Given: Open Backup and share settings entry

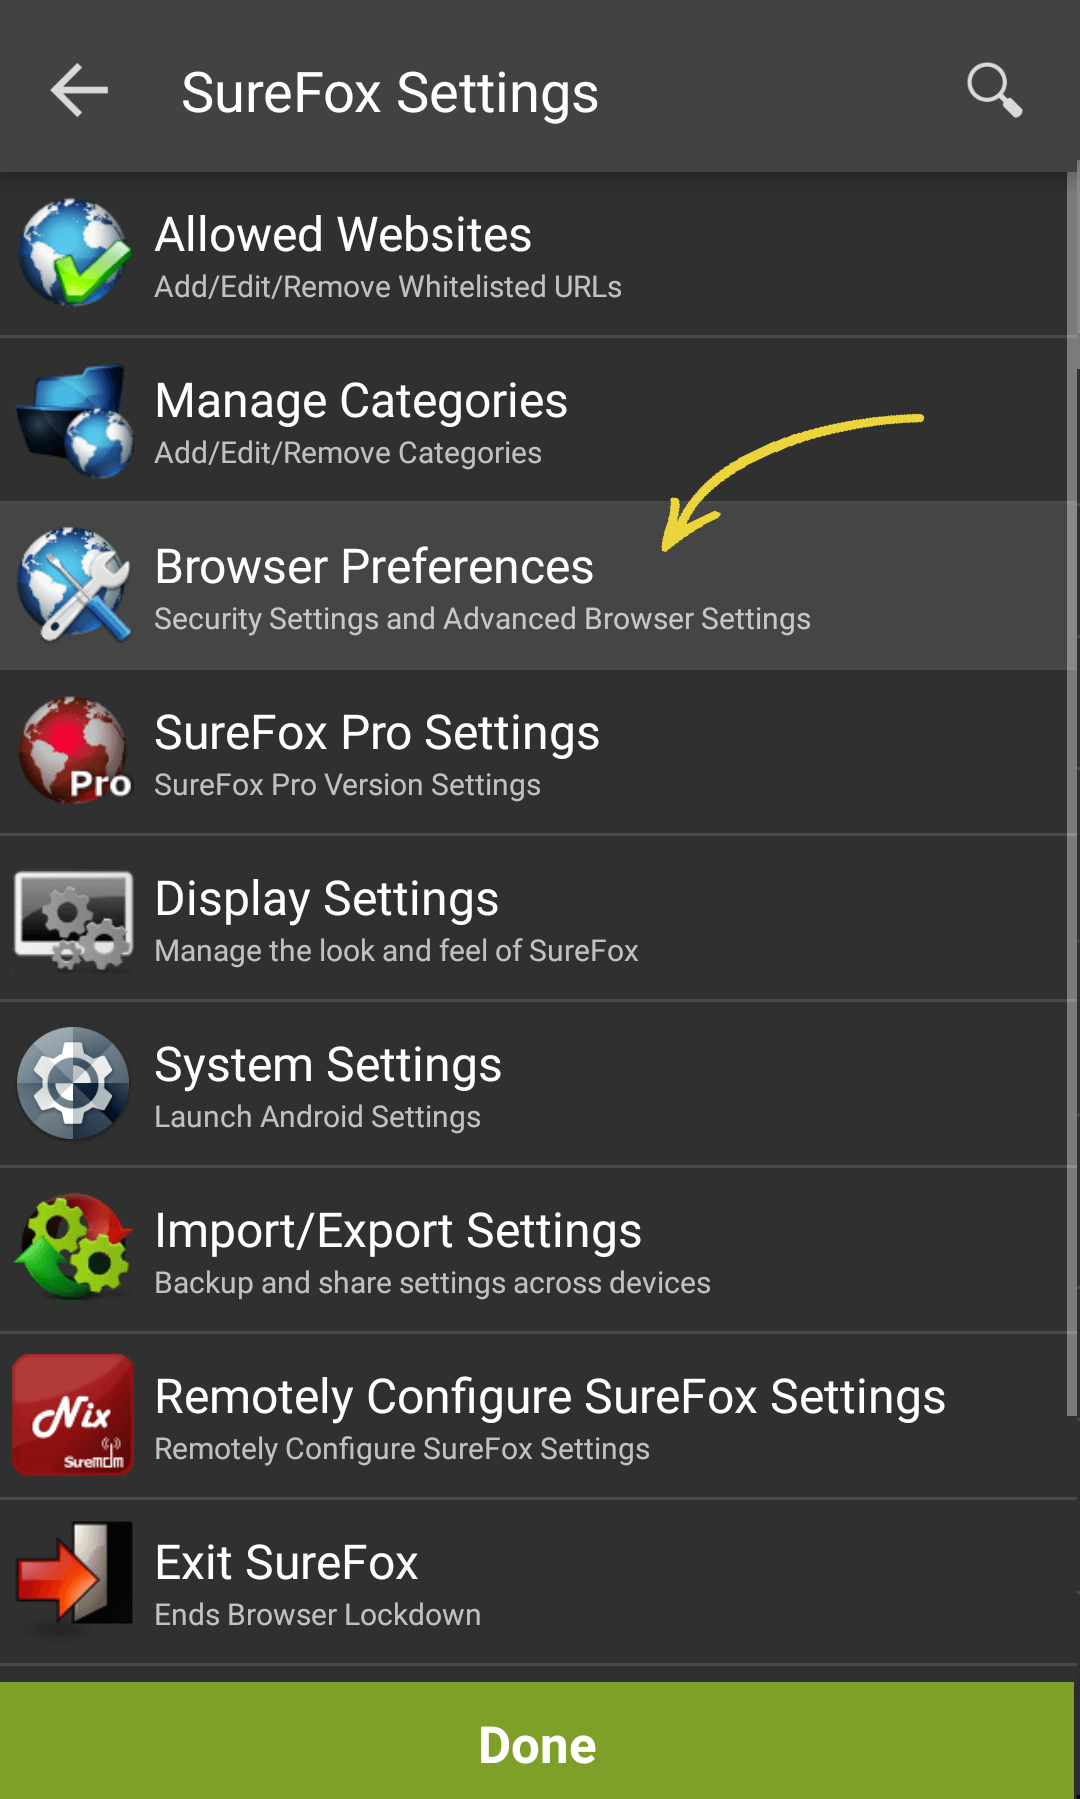Looking at the screenshot, I should pyautogui.click(x=537, y=1250).
